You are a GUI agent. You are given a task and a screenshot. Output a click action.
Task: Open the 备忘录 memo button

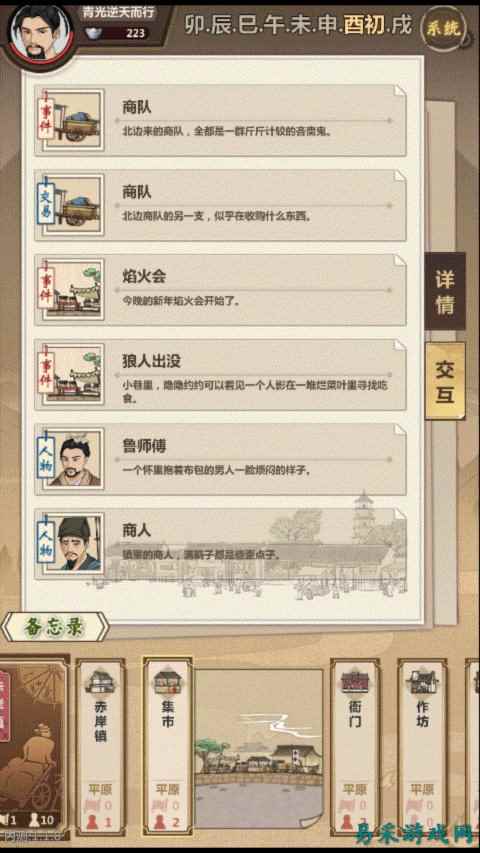coord(54,627)
